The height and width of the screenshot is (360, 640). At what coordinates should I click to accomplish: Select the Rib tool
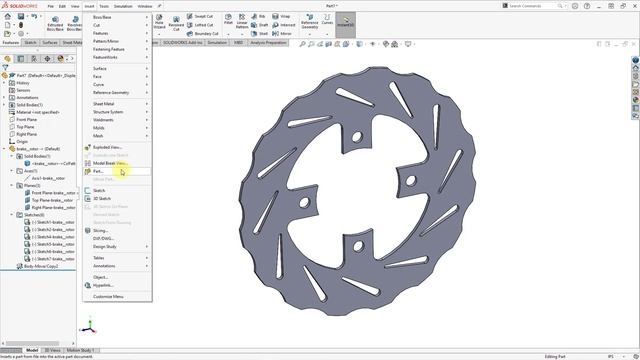[x=258, y=16]
